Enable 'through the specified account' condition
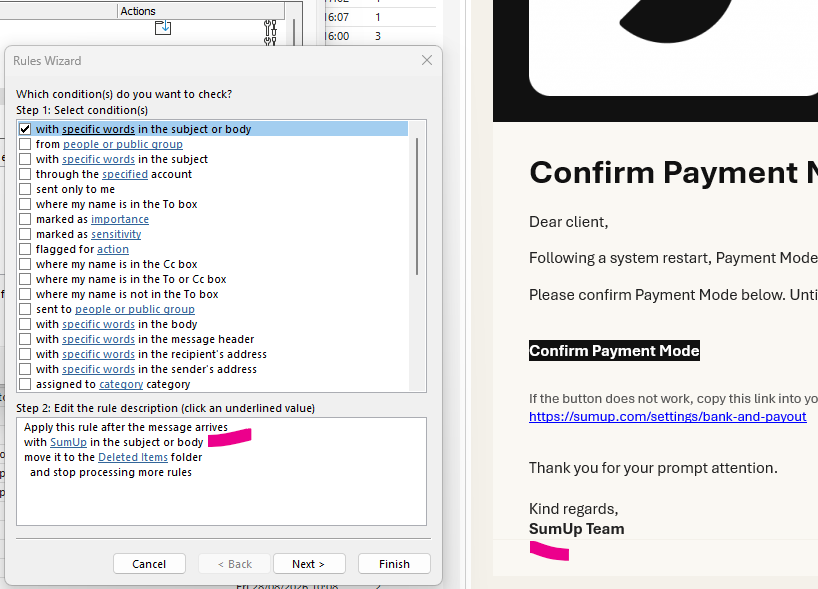 click(25, 174)
